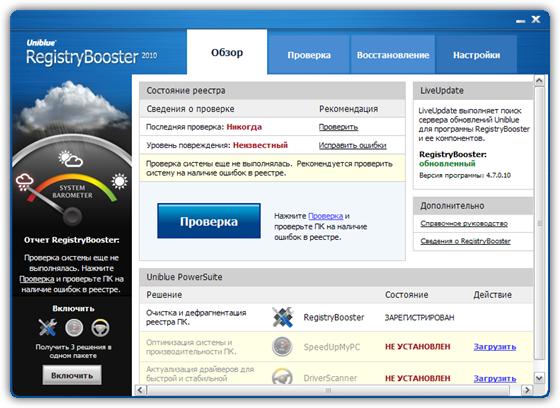This screenshot has width=560, height=408.
Task: Click the yellow system-not-scanned notice
Action: click(x=272, y=168)
